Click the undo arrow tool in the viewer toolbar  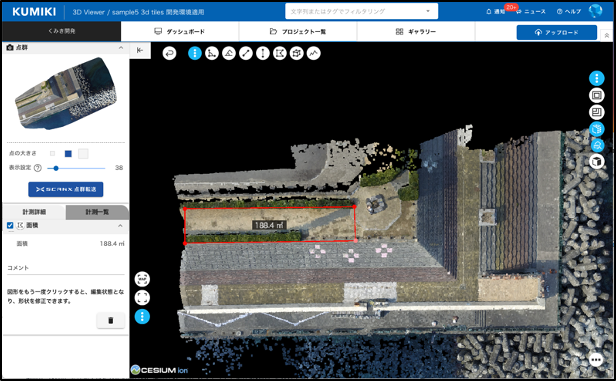click(169, 53)
